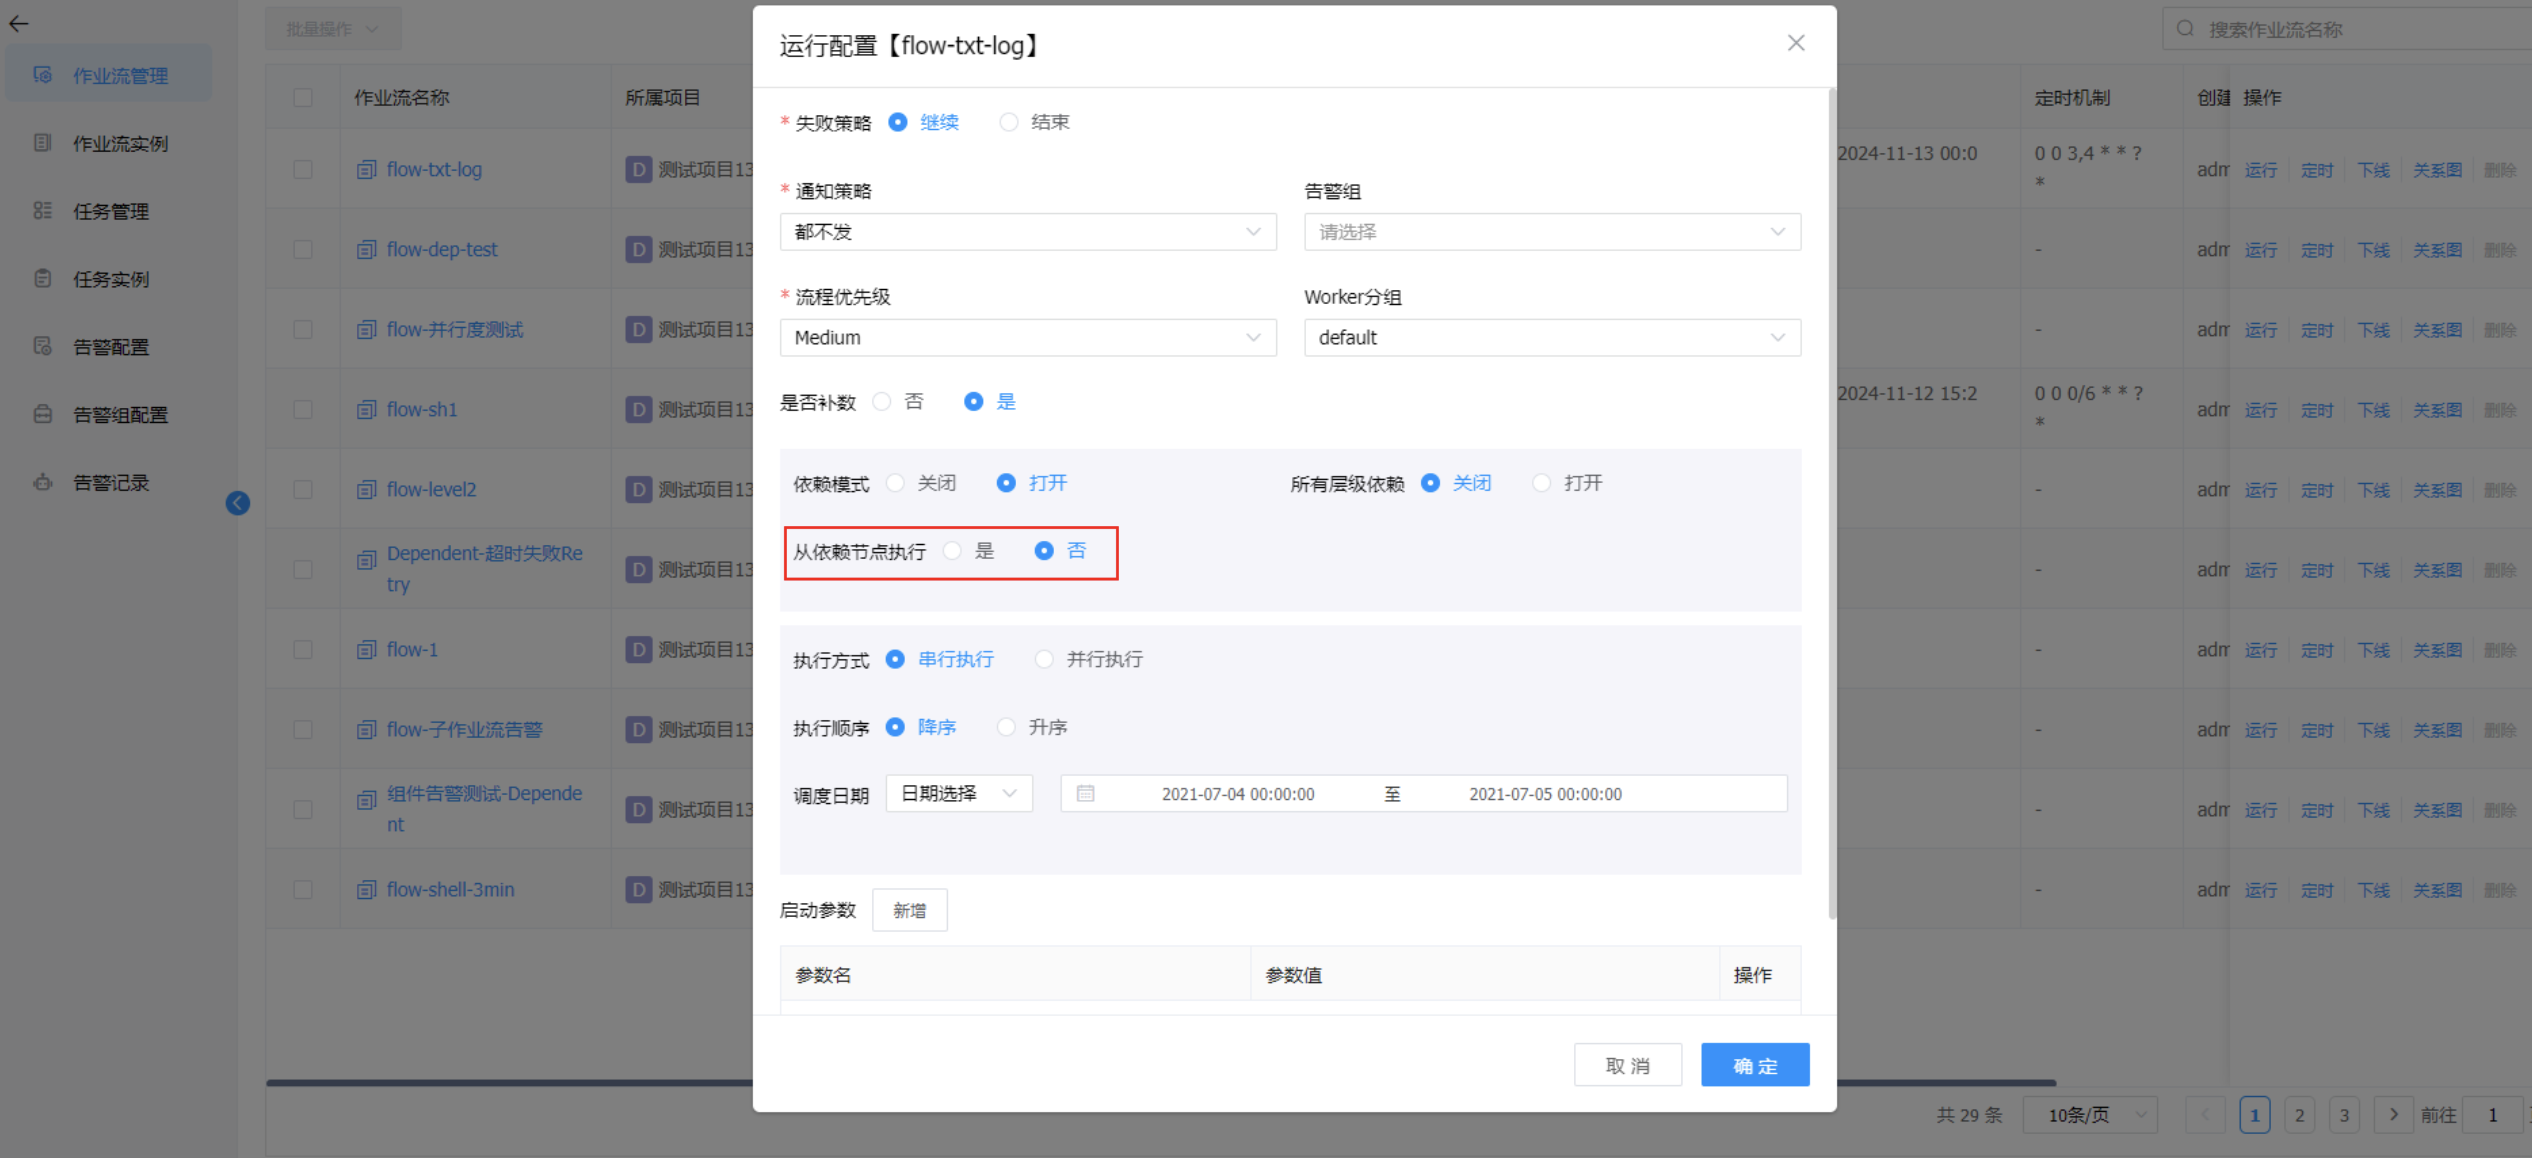Open the 通知策略 dropdown
The width and height of the screenshot is (2532, 1158).
[x=1027, y=232]
